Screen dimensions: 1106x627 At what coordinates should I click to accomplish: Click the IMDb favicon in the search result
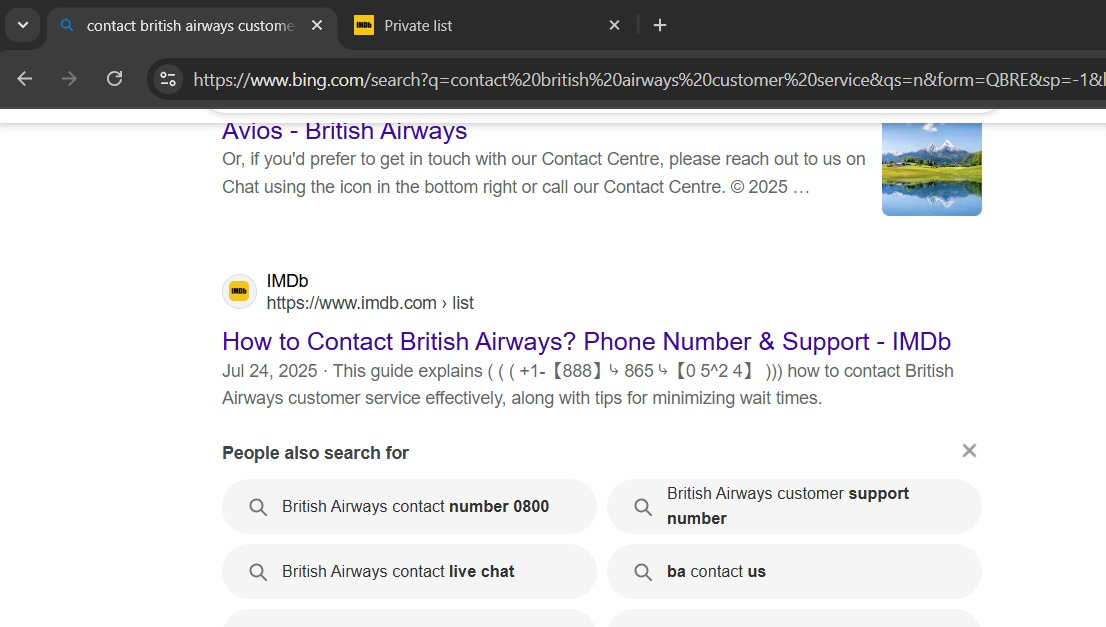(239, 291)
